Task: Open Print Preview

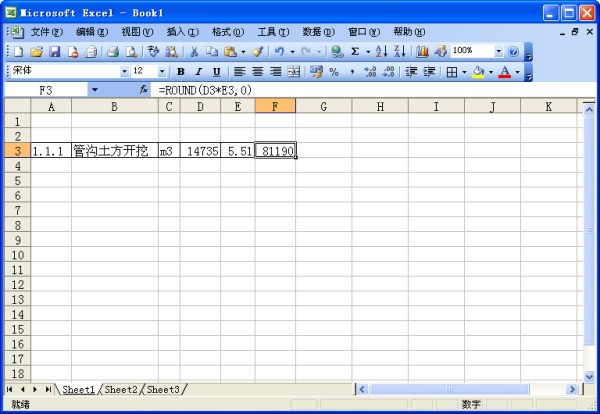Action: click(x=131, y=51)
